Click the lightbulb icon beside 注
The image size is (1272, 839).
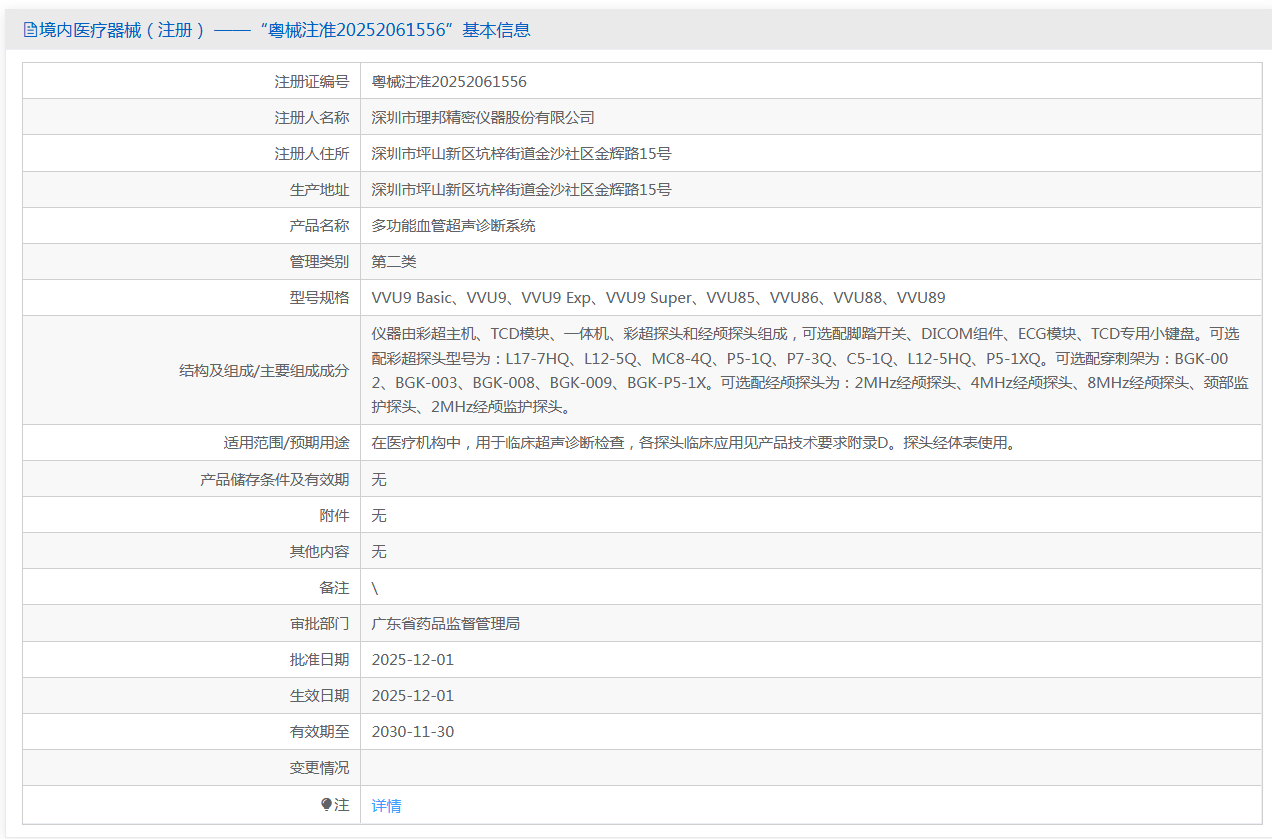tap(326, 805)
